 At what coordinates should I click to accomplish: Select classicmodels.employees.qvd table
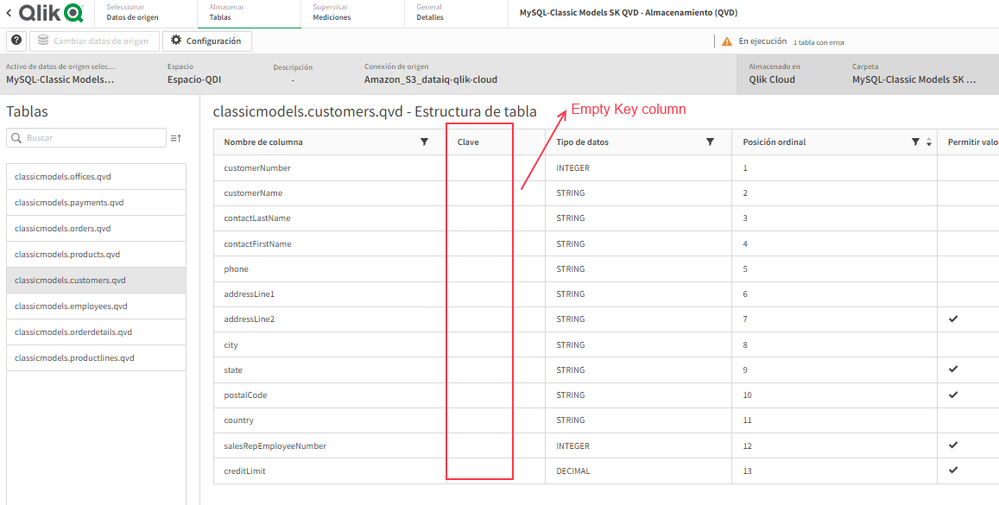[x=96, y=306]
